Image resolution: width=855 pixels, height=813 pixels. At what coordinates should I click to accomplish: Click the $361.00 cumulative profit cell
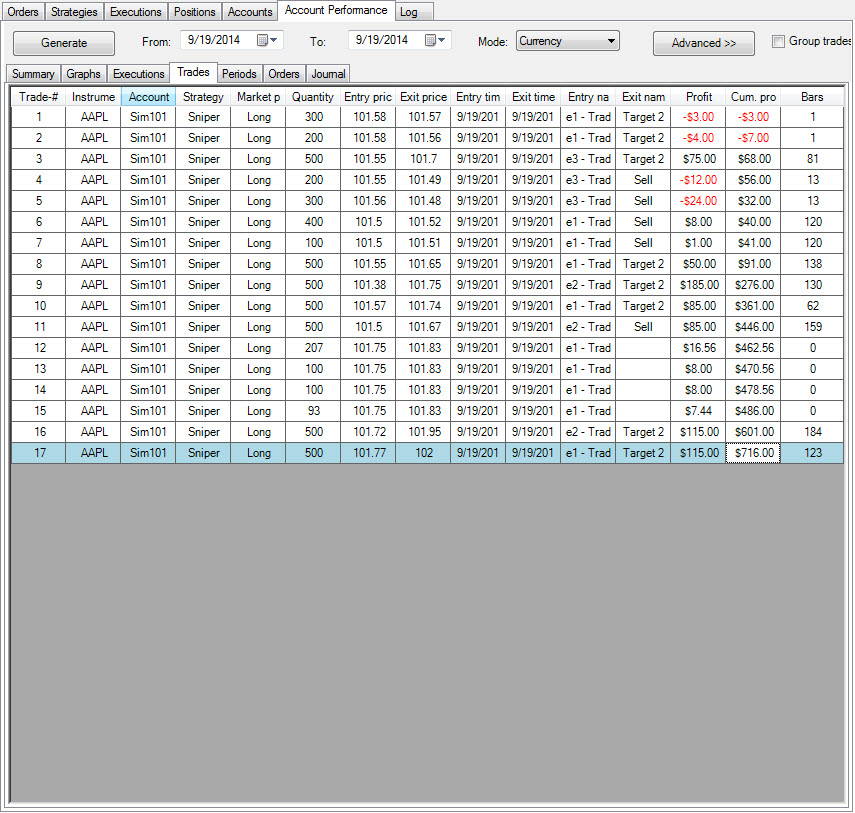pos(754,306)
